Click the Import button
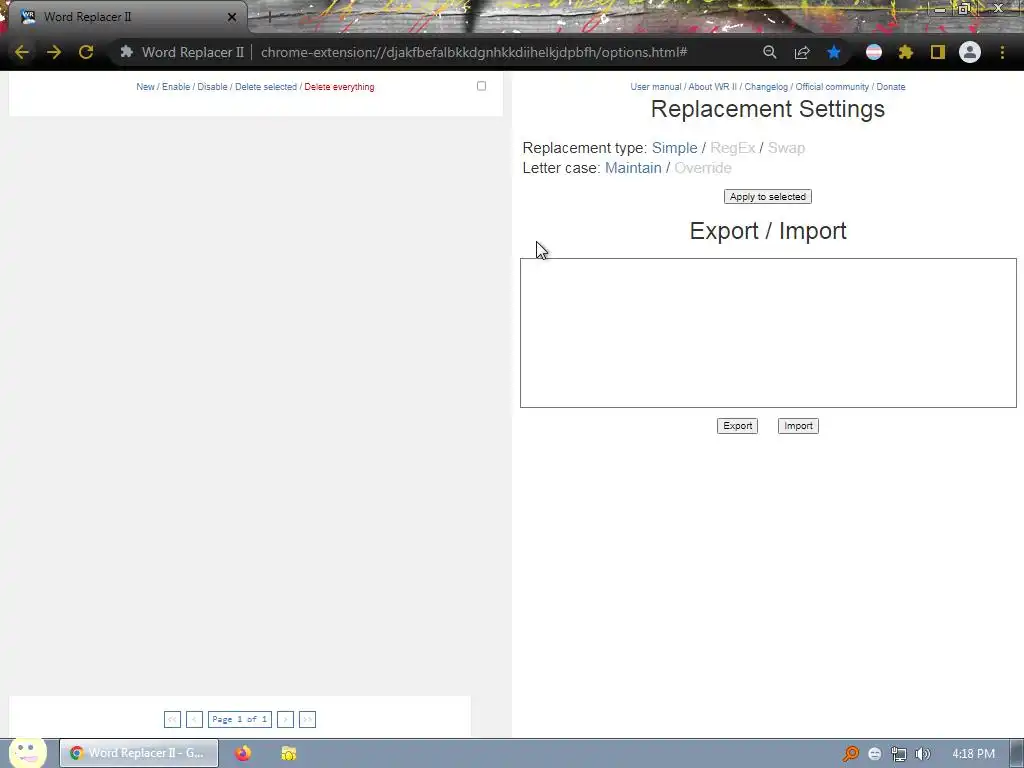 798,426
